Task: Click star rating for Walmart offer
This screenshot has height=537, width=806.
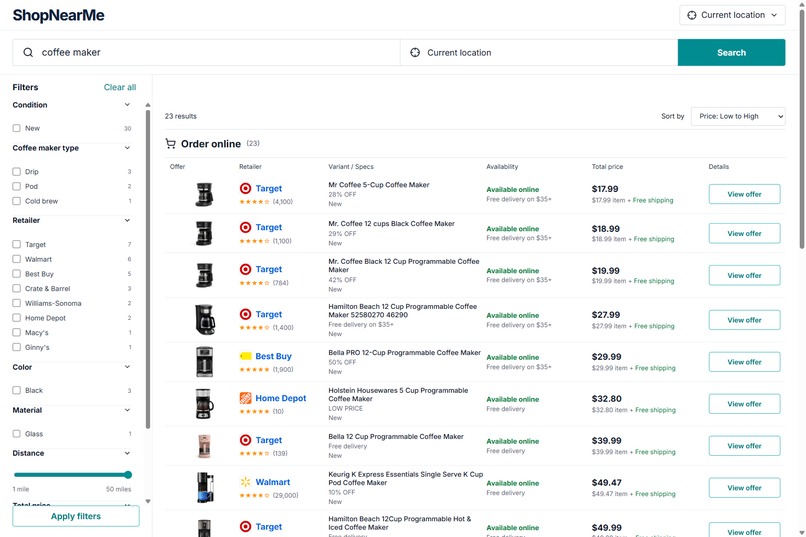Action: pyautogui.click(x=254, y=495)
